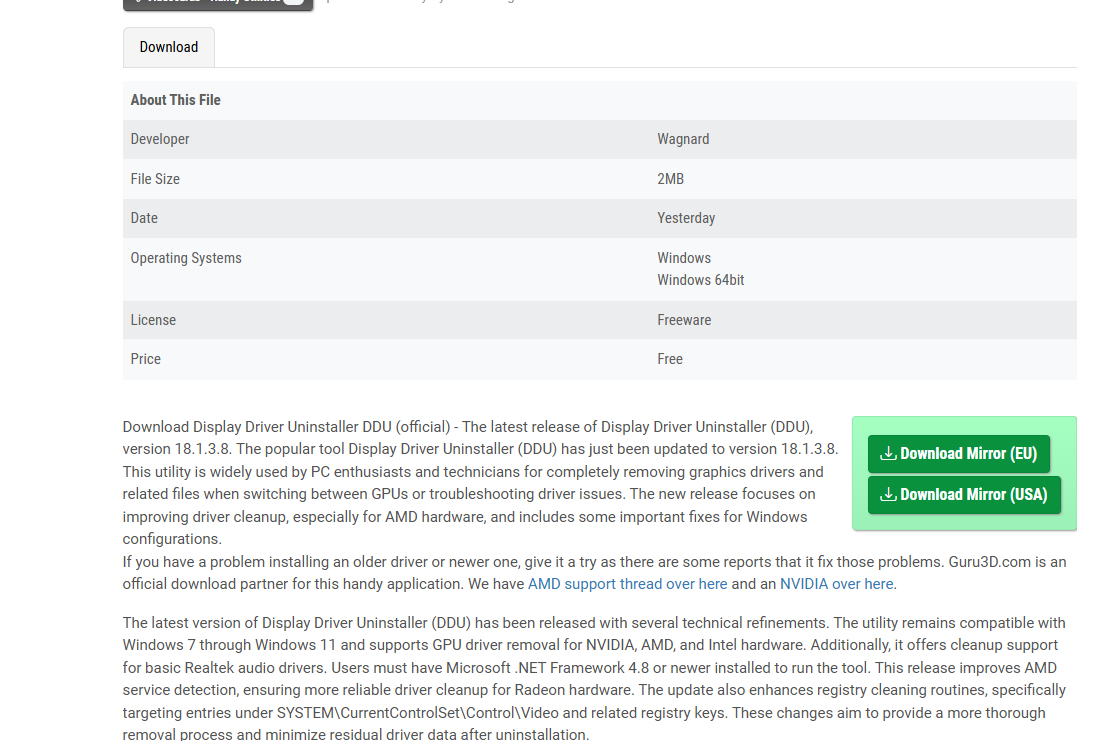Select the Freeware license value

[683, 320]
